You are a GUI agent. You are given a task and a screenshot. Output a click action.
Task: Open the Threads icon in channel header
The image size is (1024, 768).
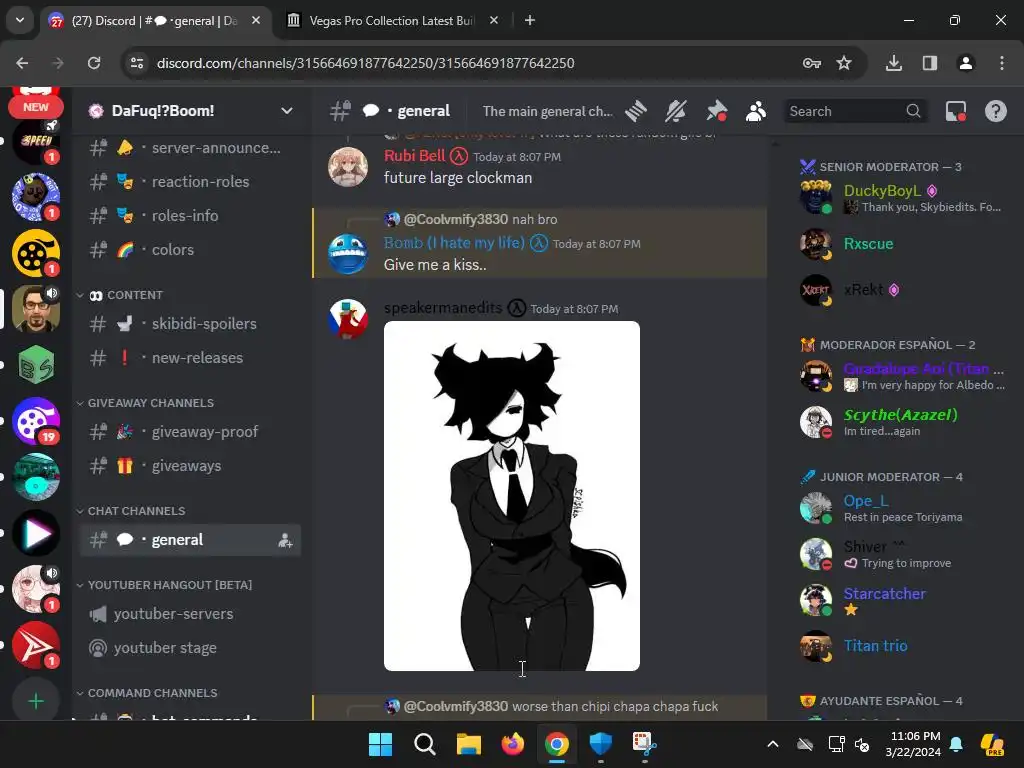[635, 111]
